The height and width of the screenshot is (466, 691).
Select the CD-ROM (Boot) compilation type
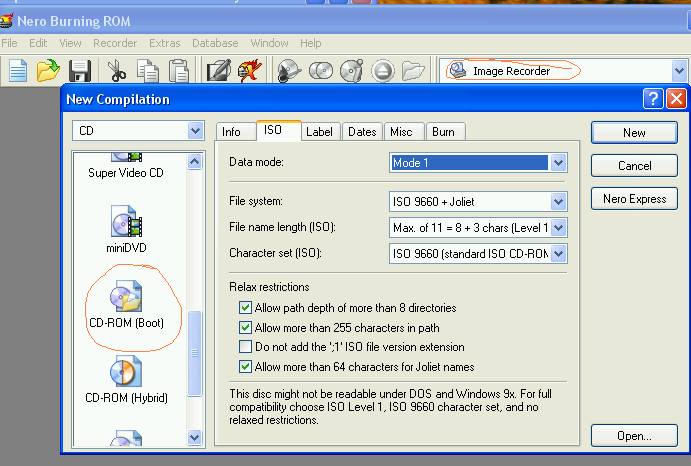(x=126, y=304)
